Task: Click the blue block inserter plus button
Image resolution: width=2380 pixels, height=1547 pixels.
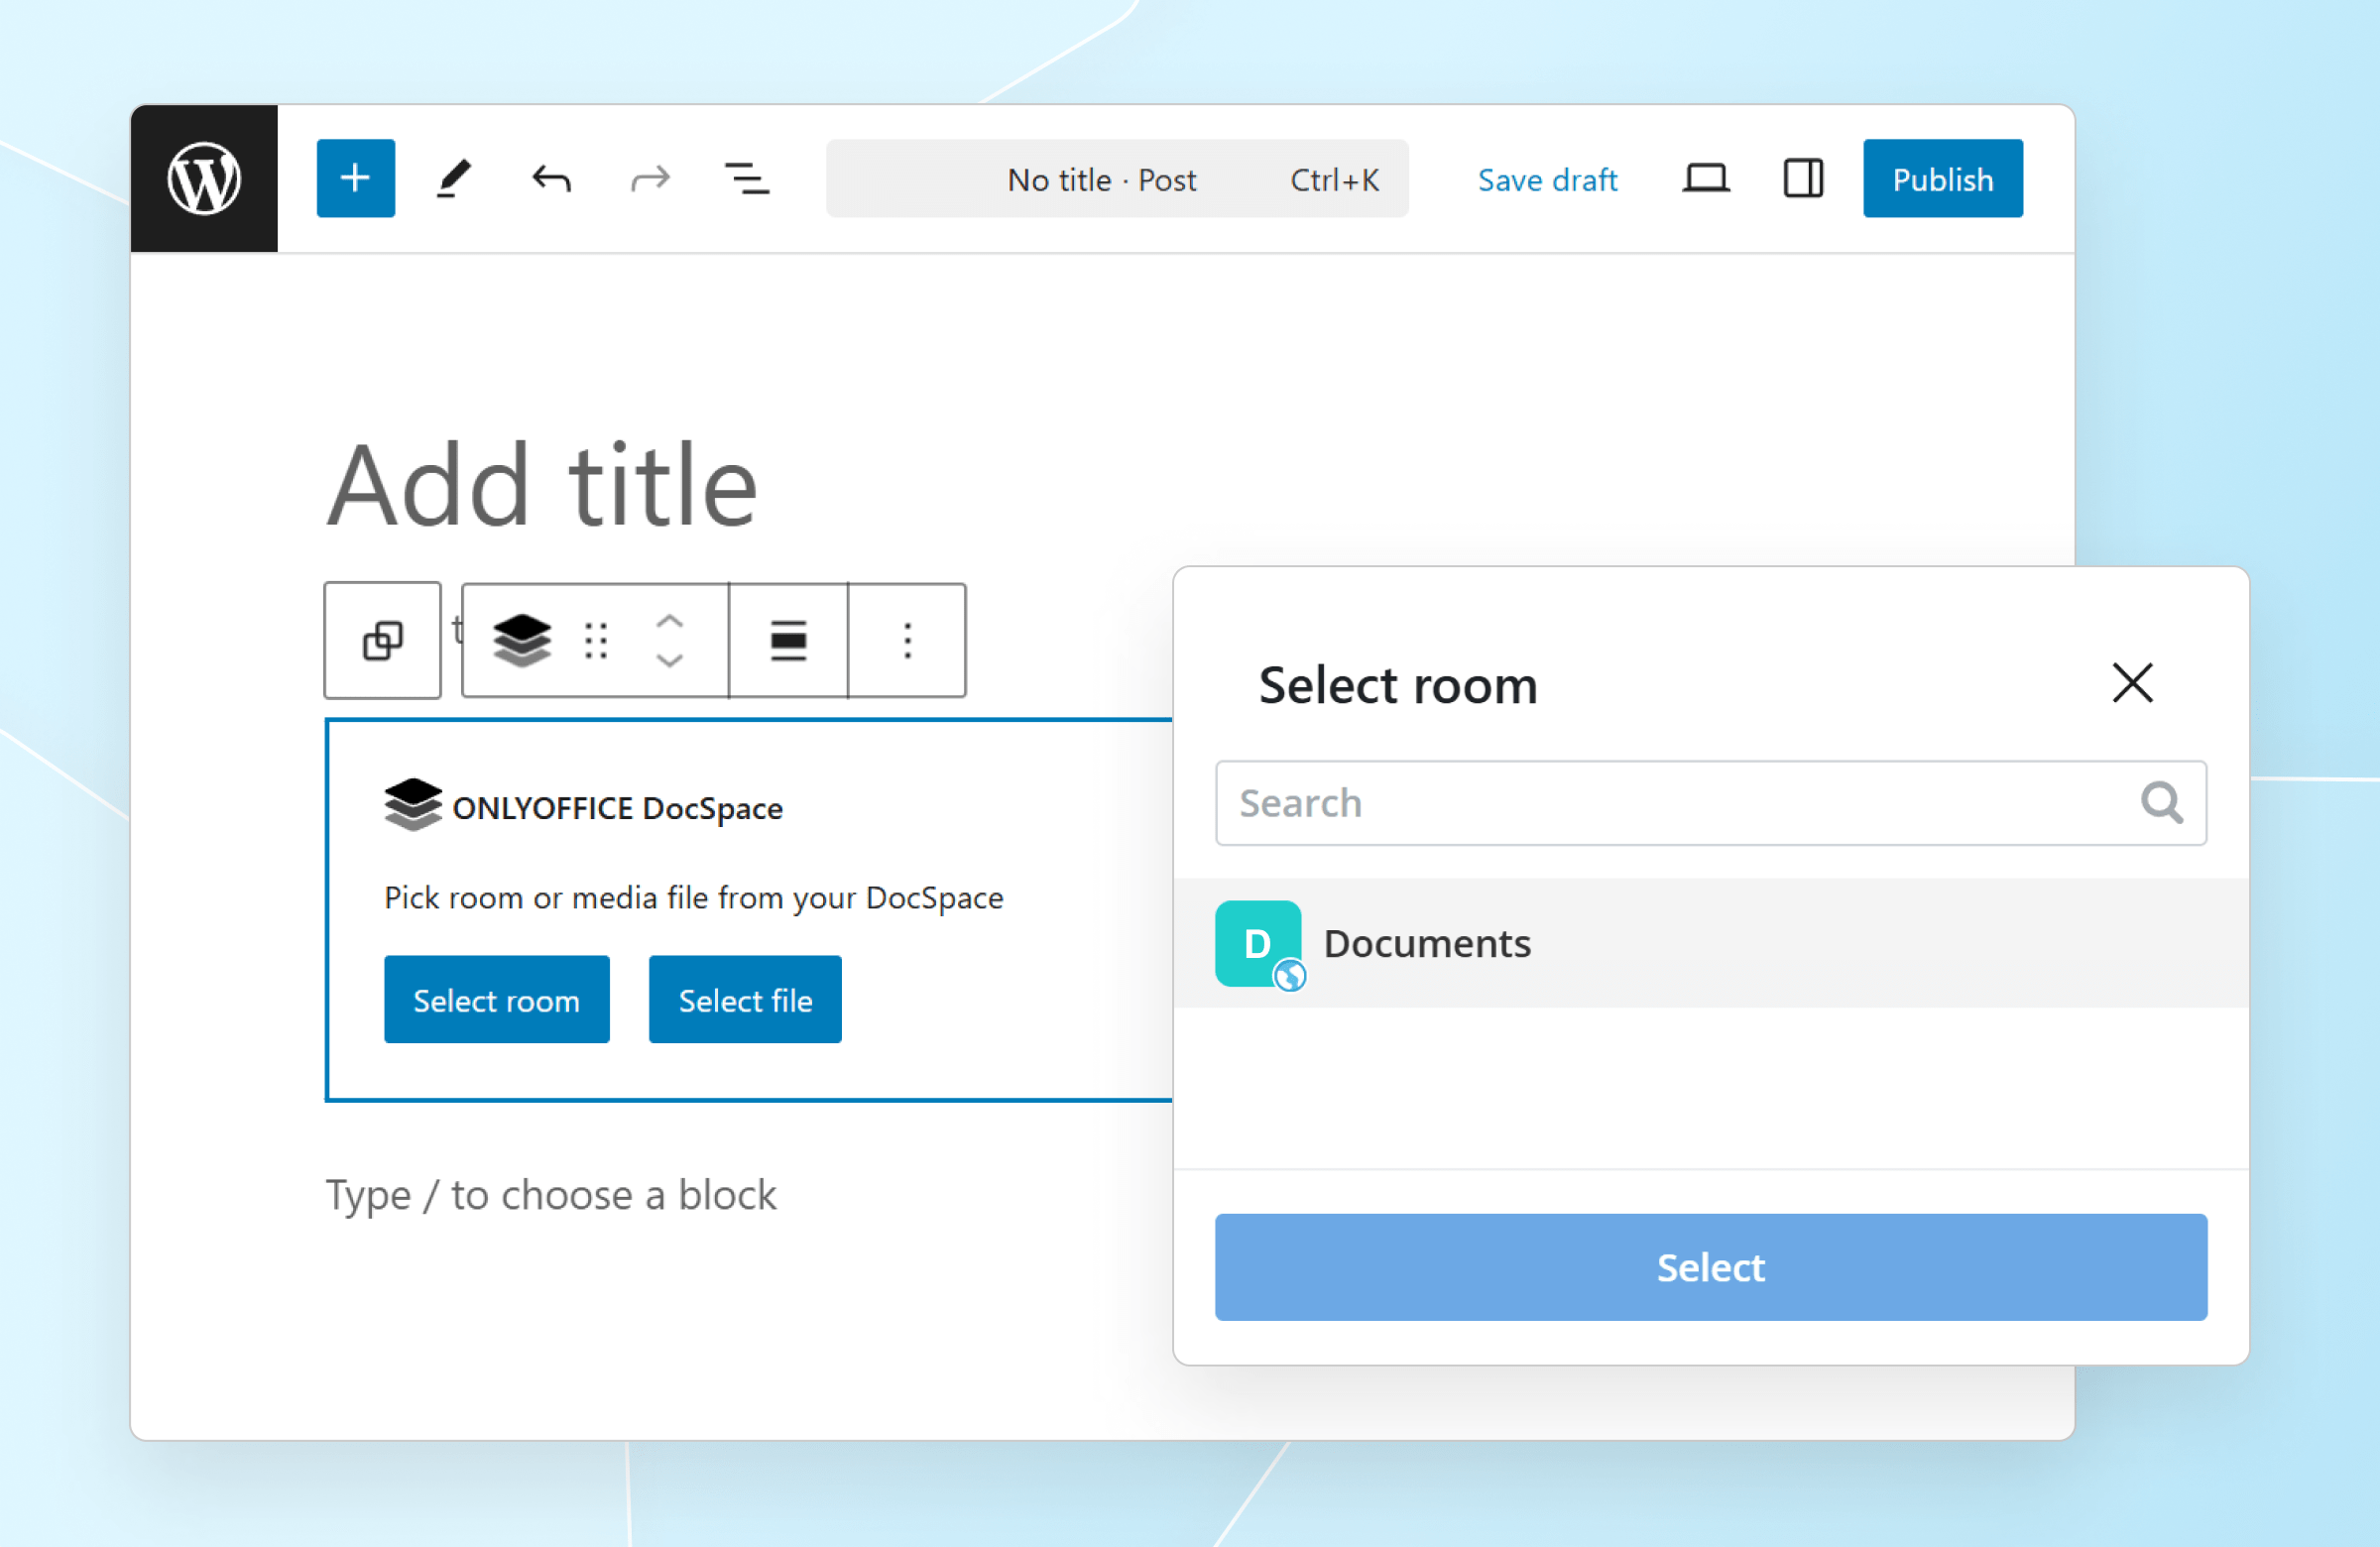Action: tap(355, 178)
